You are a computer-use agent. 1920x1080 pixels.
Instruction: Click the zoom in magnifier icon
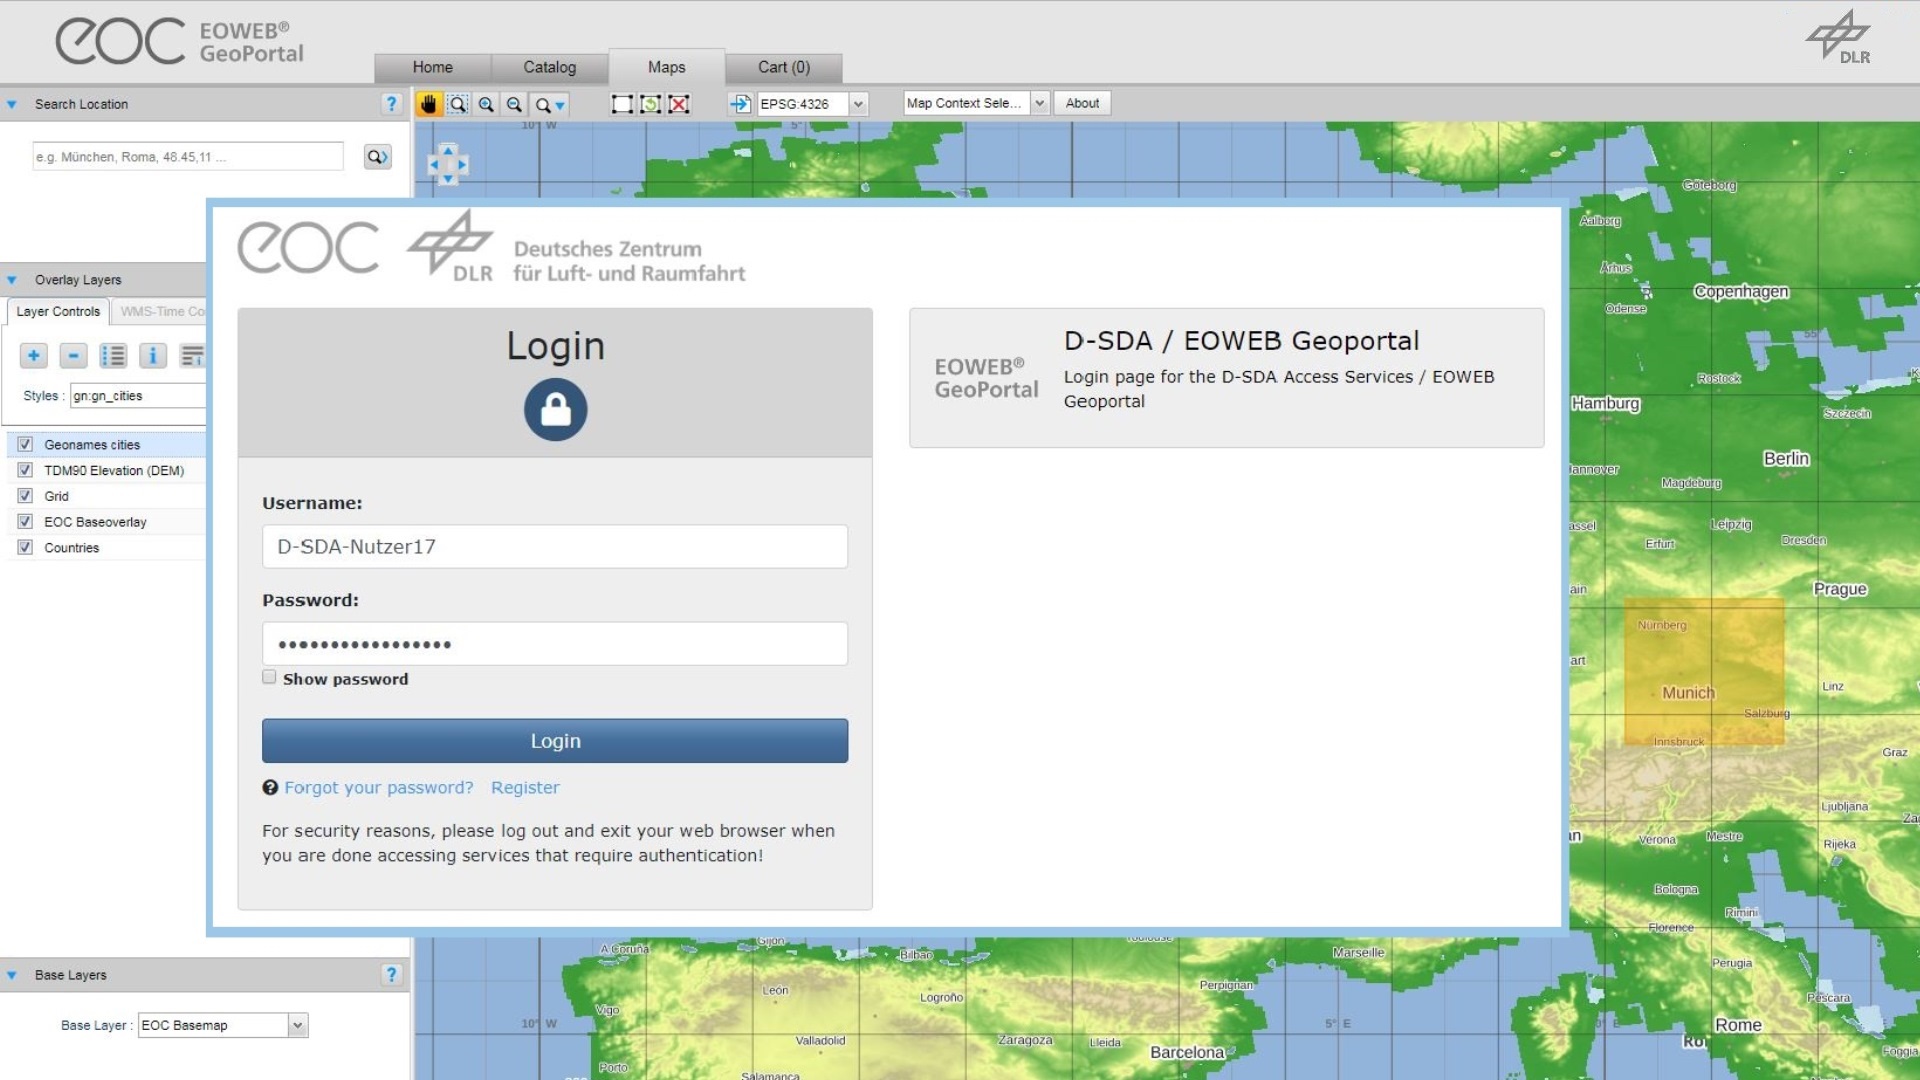(x=486, y=104)
